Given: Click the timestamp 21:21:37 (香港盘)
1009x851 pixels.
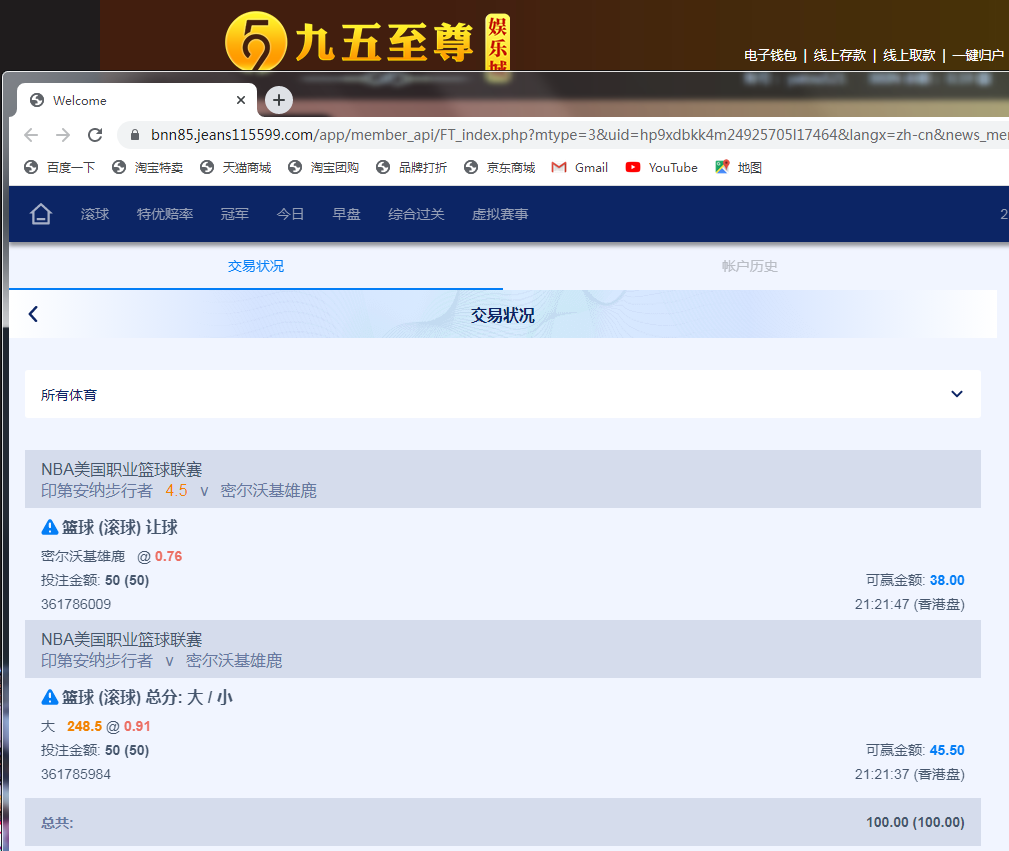Looking at the screenshot, I should pyautogui.click(x=909, y=774).
